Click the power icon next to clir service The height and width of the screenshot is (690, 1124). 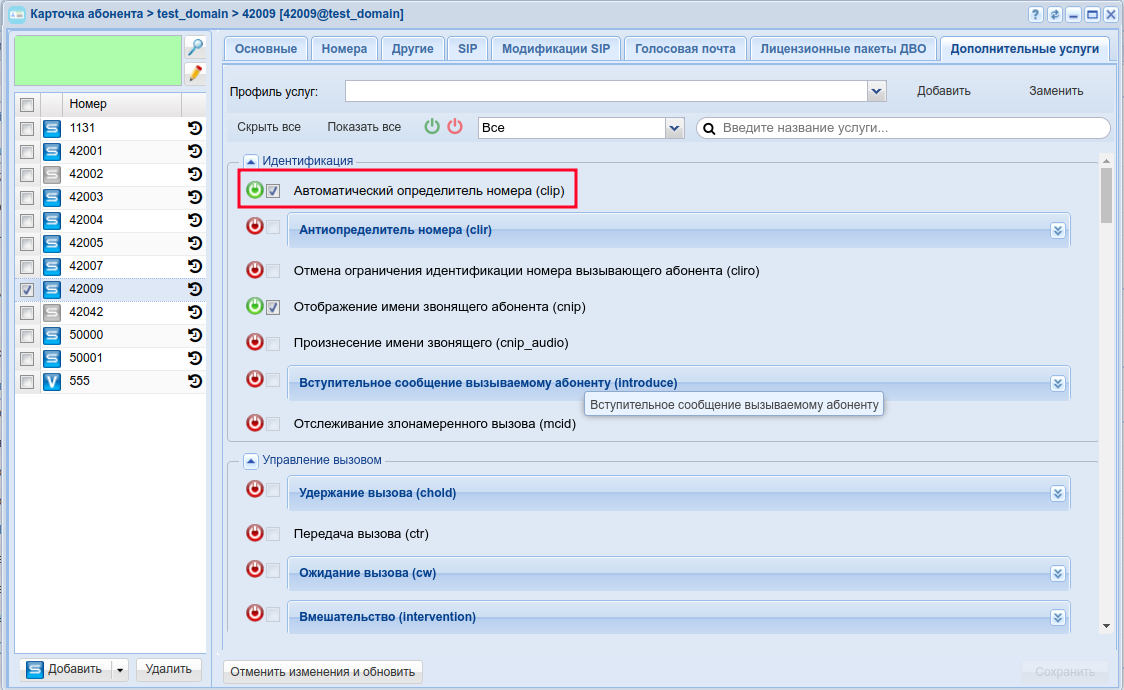tap(255, 227)
